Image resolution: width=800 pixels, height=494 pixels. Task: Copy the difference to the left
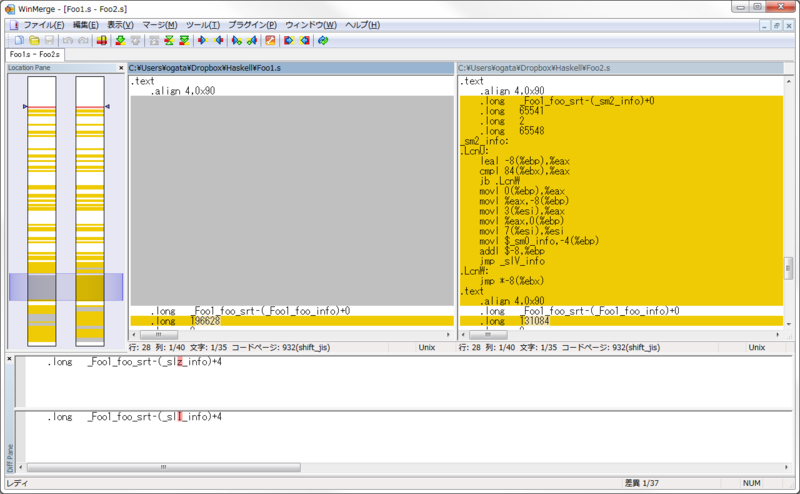218,40
